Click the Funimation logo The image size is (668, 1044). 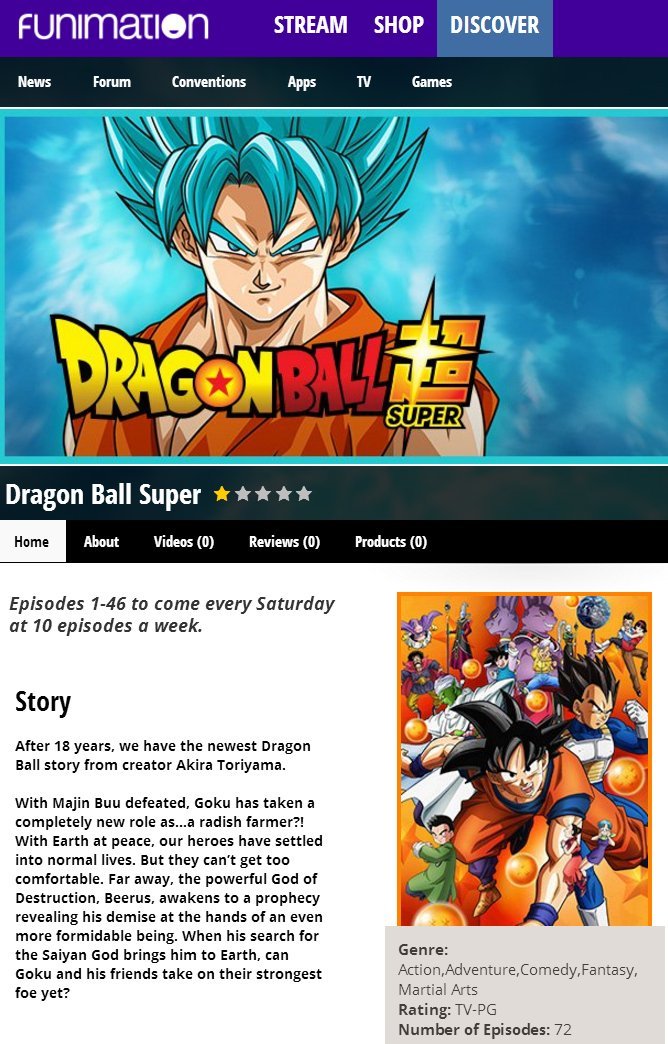pyautogui.click(x=113, y=26)
